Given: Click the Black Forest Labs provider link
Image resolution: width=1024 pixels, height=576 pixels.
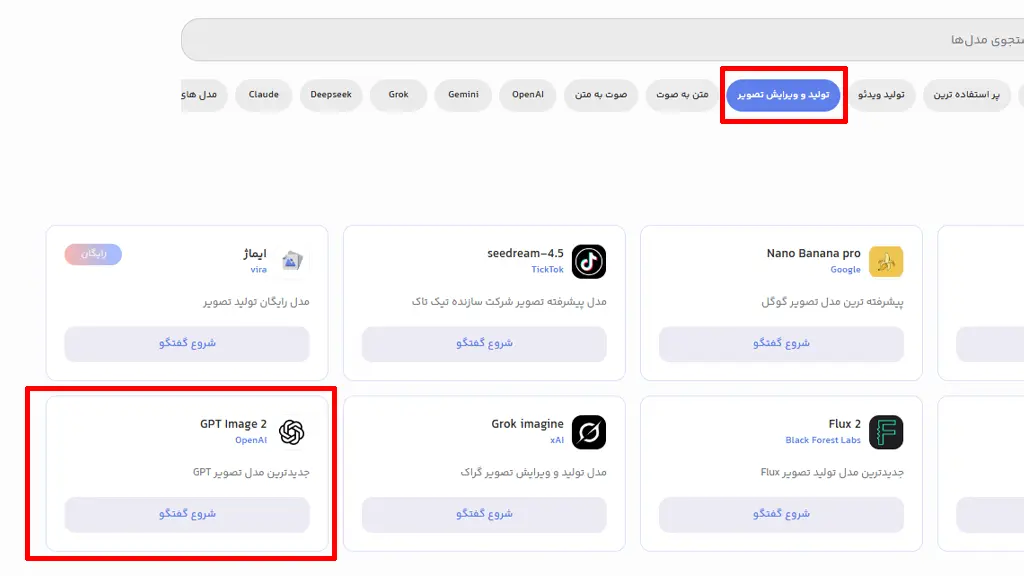Looking at the screenshot, I should click(x=823, y=440).
